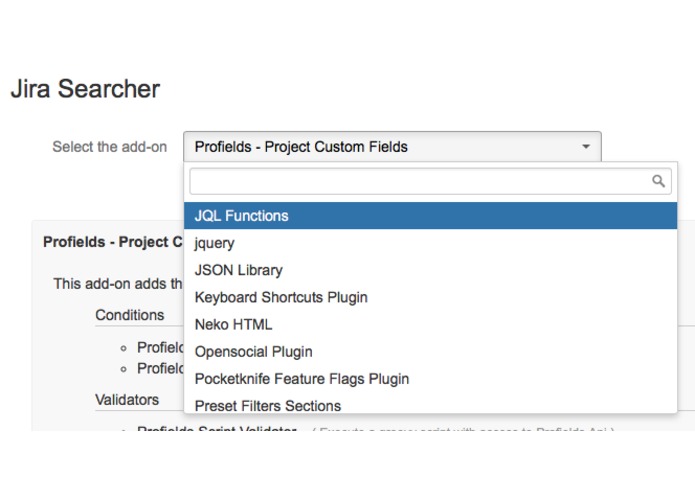Click the 'Profields - Project C' panel title
Image resolution: width=695 pixels, height=494 pixels.
pos(113,242)
